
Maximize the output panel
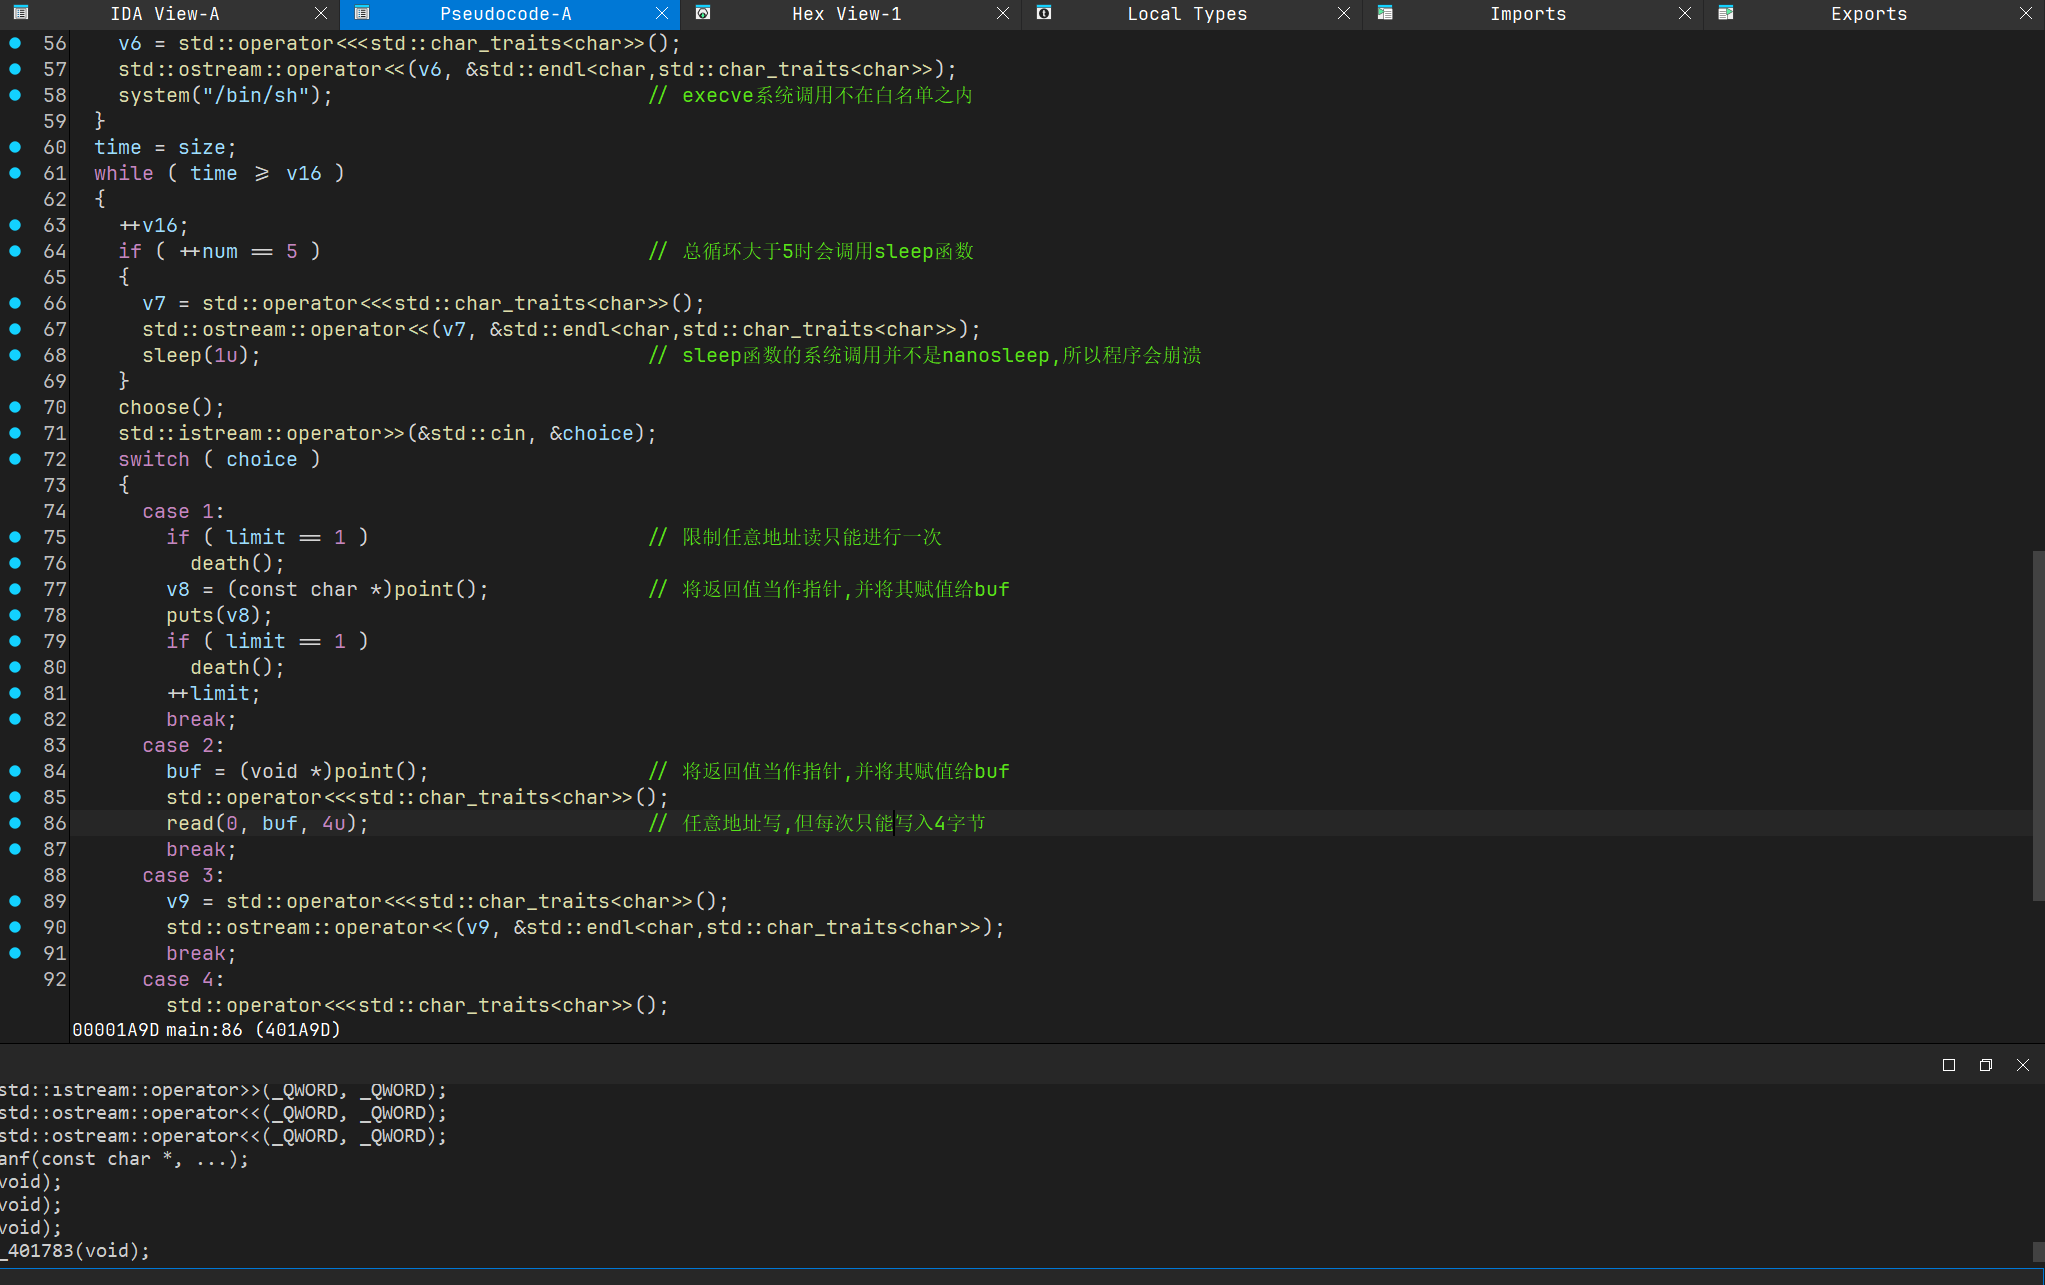(x=1949, y=1065)
